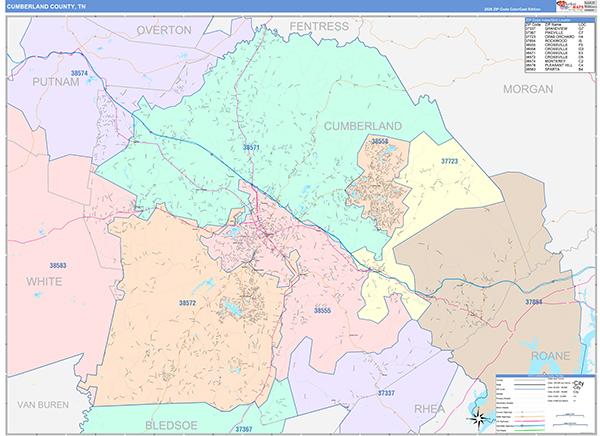Select the OVERTON county label
Viewport: 600px width, 436px height.
pyautogui.click(x=164, y=30)
